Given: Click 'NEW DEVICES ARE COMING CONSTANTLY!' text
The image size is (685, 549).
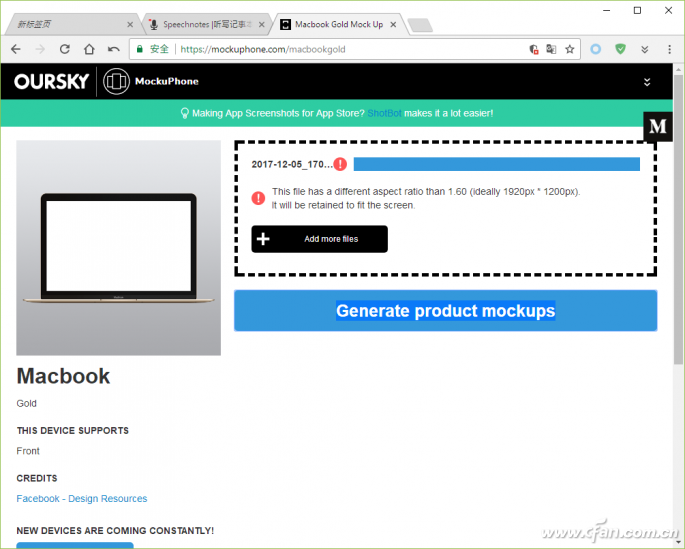Looking at the screenshot, I should (115, 531).
